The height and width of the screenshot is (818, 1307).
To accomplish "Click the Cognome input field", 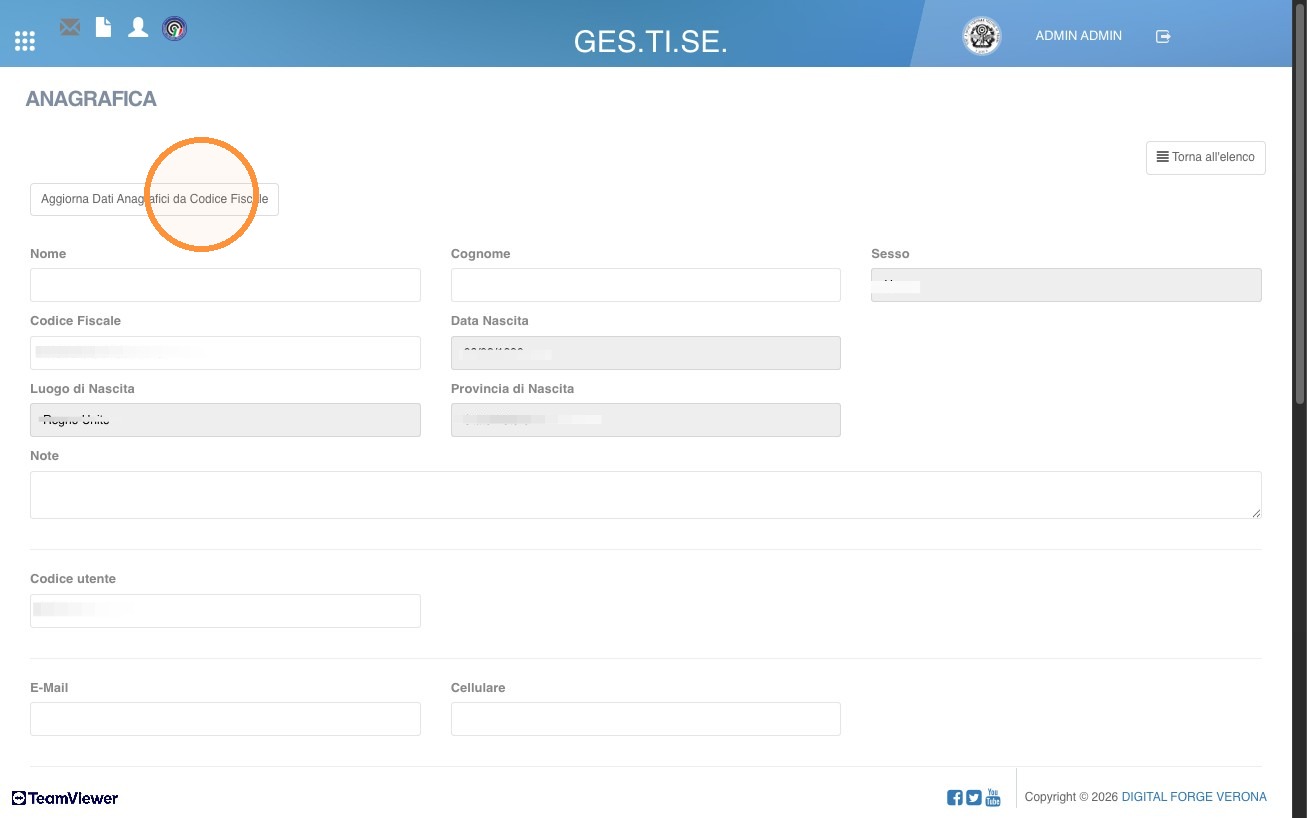I will pos(646,285).
